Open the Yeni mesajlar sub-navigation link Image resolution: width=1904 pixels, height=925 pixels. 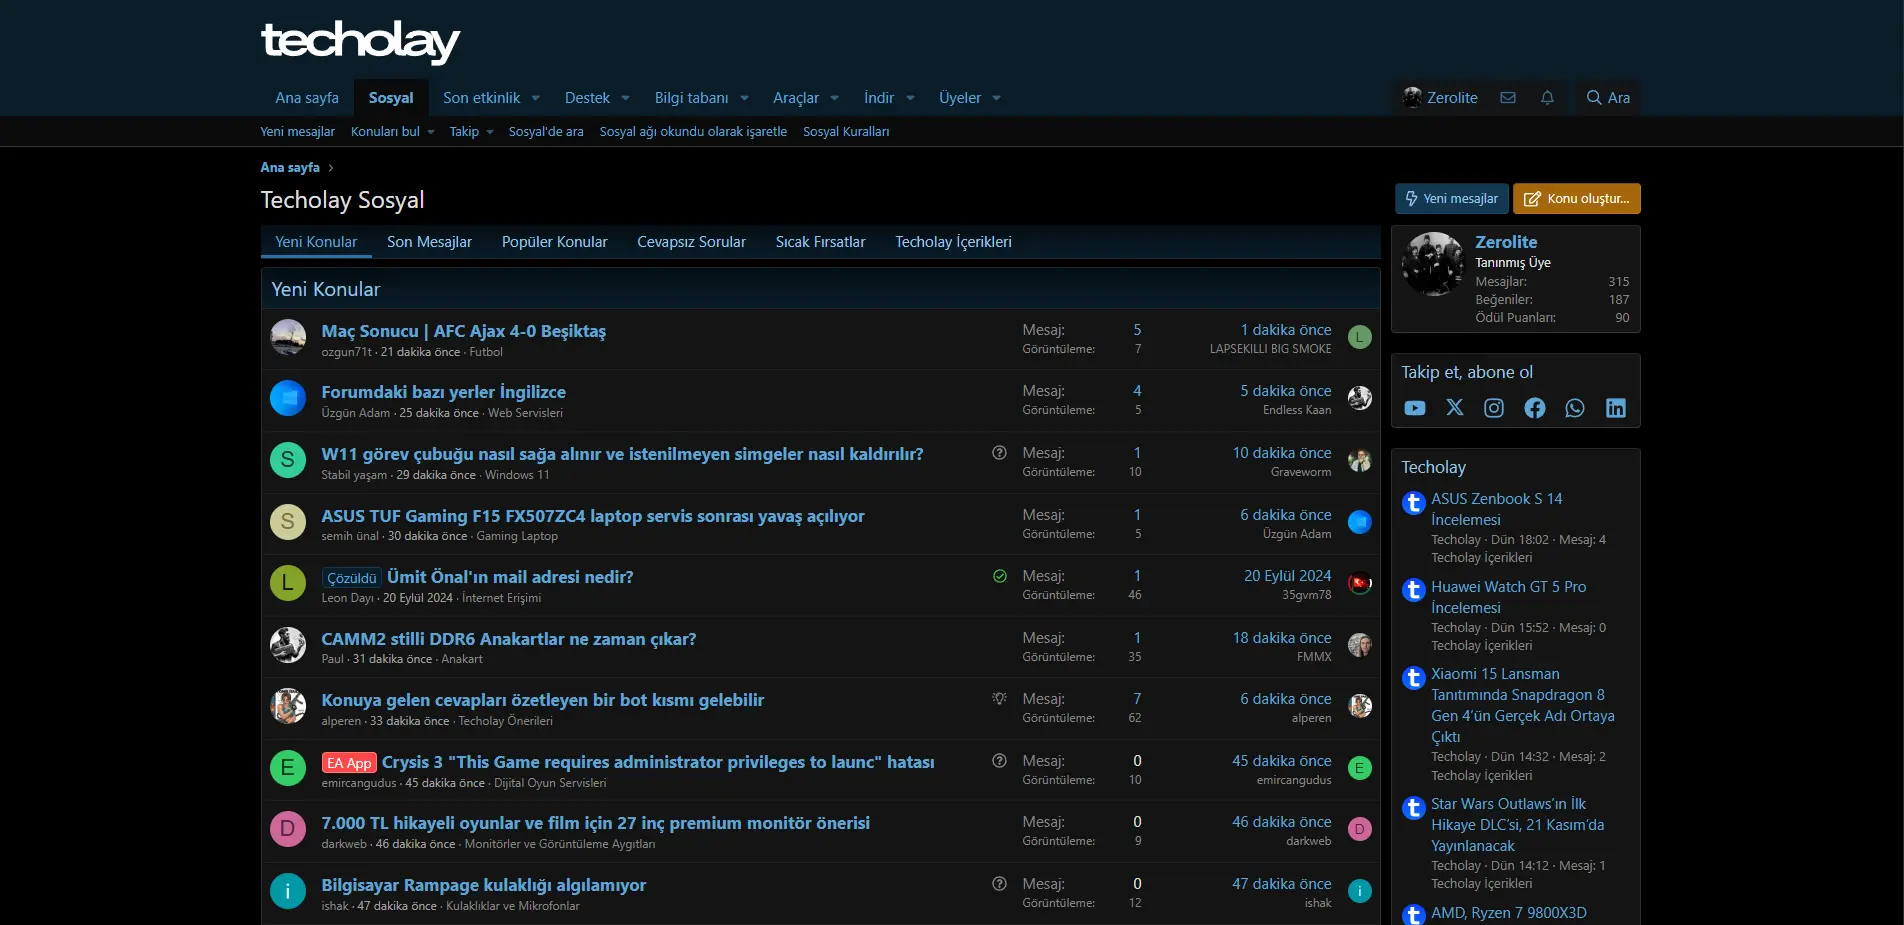tap(297, 132)
